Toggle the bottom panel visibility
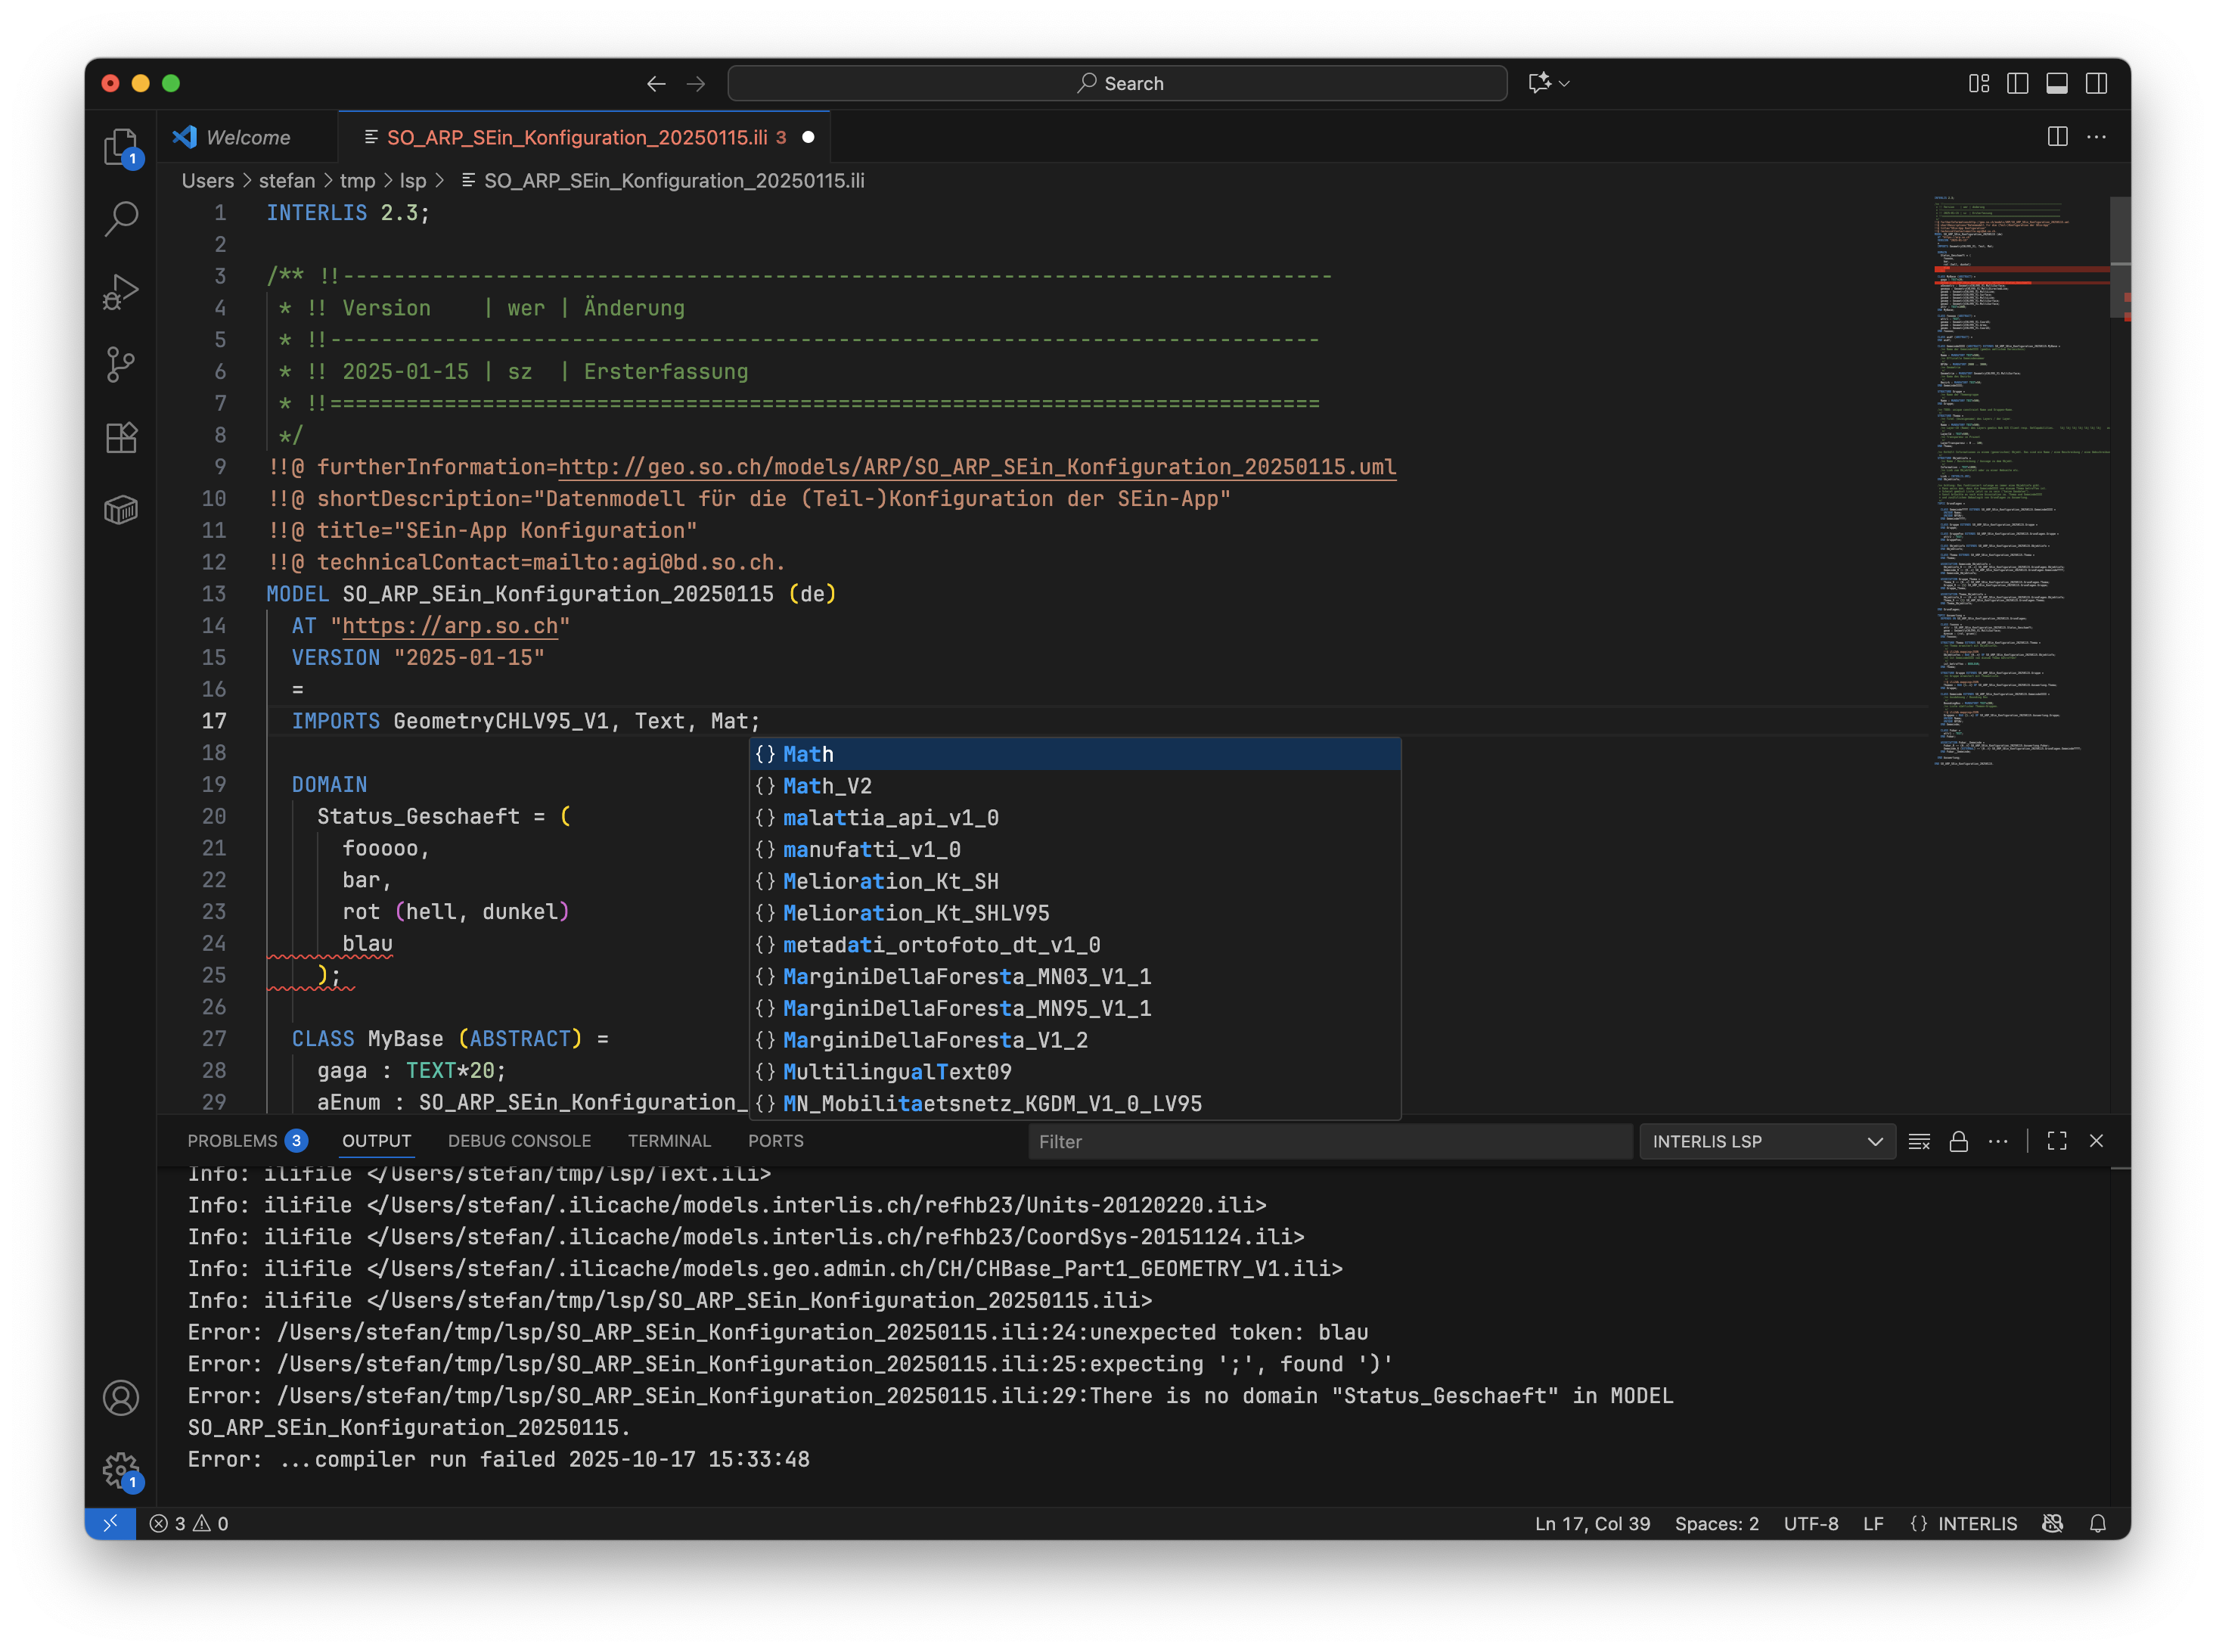The height and width of the screenshot is (1652, 2216). (2057, 84)
